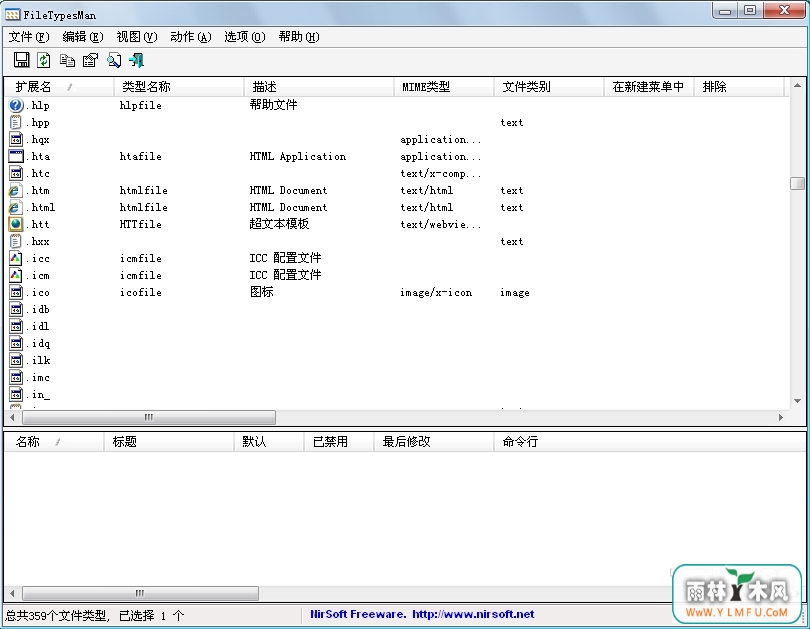Click the upper list scroll-up arrow
Image resolution: width=810 pixels, height=629 pixels.
[797, 85]
